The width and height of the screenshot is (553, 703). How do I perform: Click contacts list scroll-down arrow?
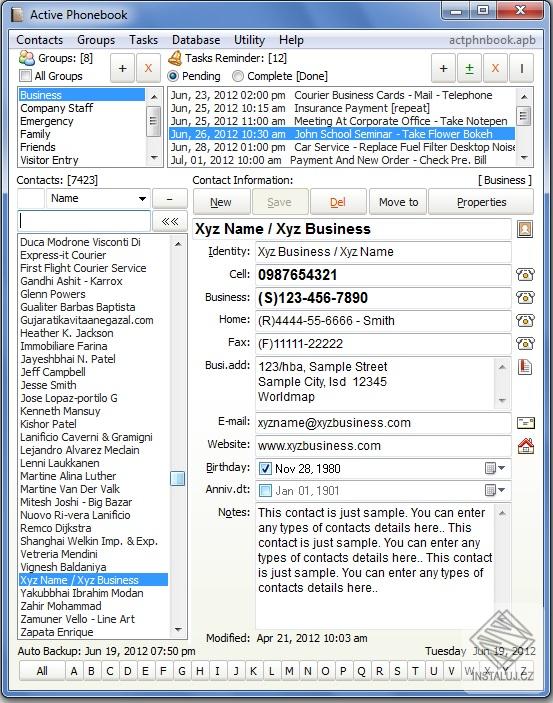(178, 629)
